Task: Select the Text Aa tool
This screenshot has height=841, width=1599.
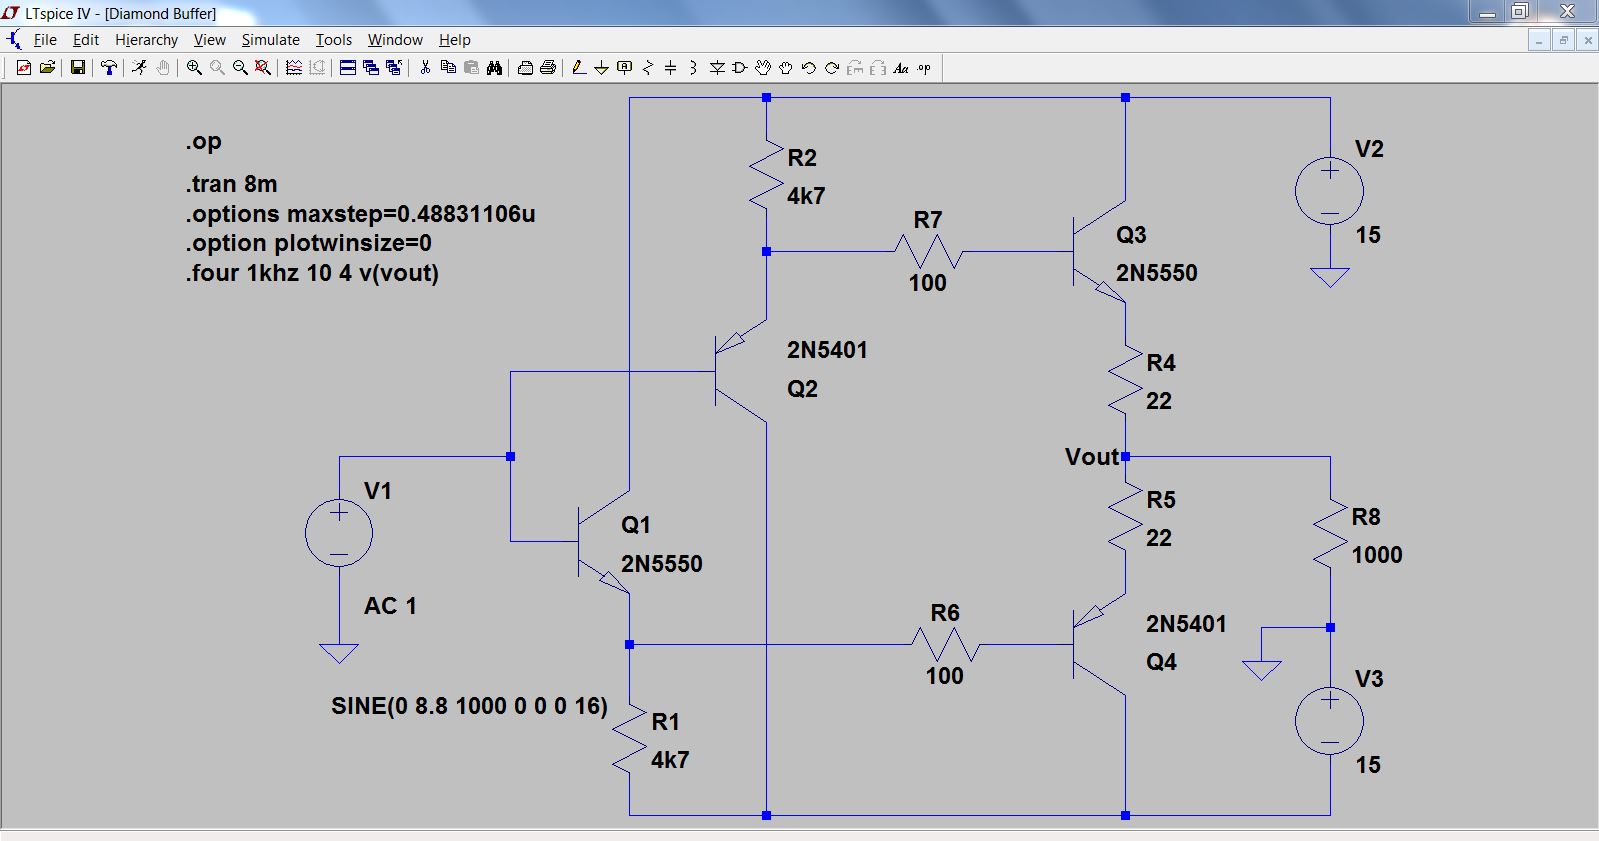Action: pos(901,68)
